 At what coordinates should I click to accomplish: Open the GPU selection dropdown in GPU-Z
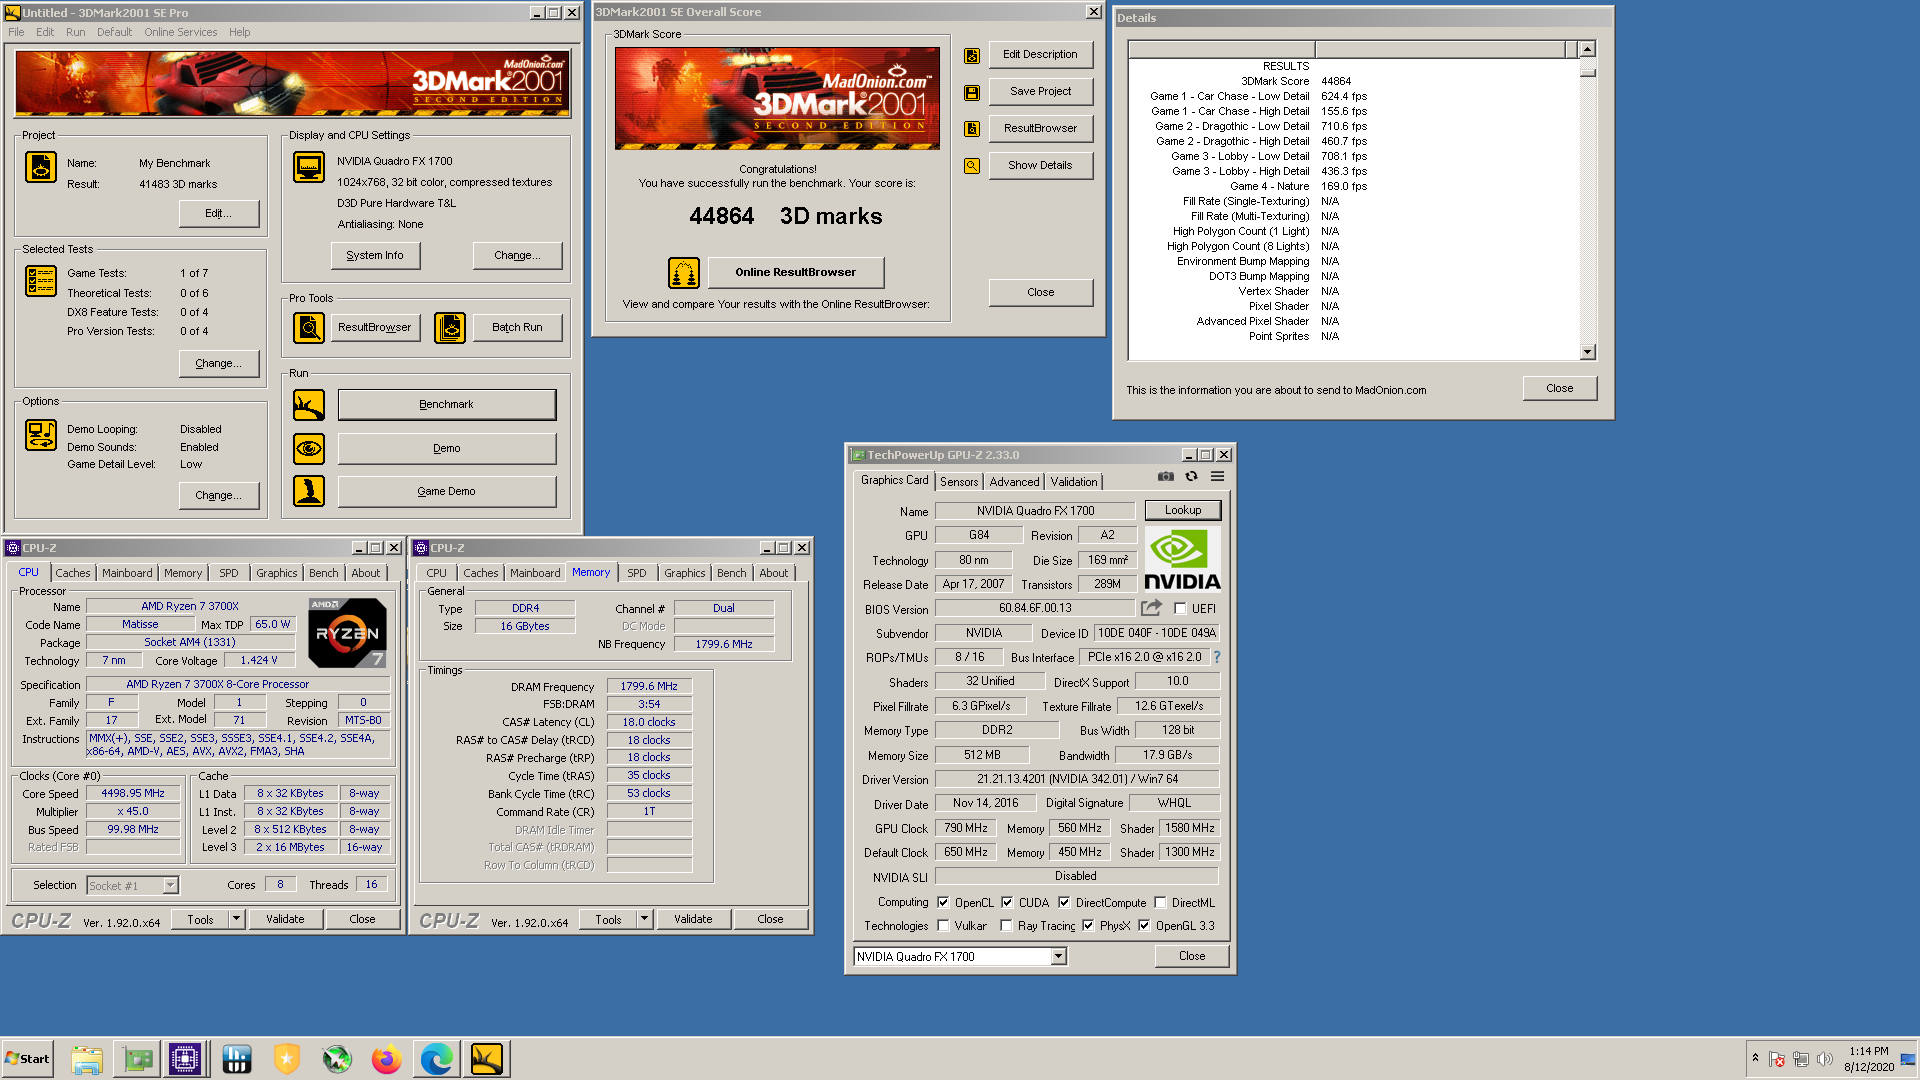1058,957
